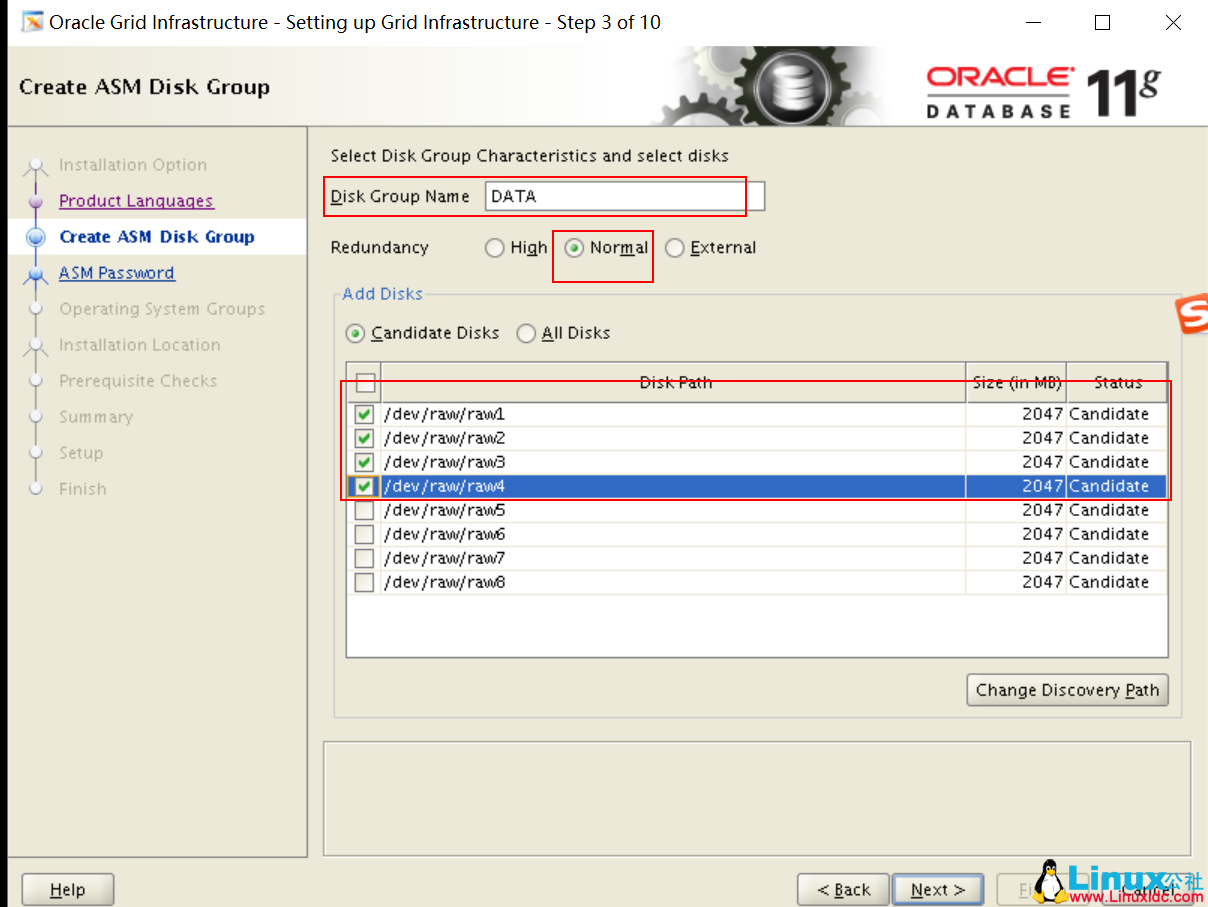Switch to All Disks view
Image resolution: width=1208 pixels, height=907 pixels.
(x=527, y=333)
